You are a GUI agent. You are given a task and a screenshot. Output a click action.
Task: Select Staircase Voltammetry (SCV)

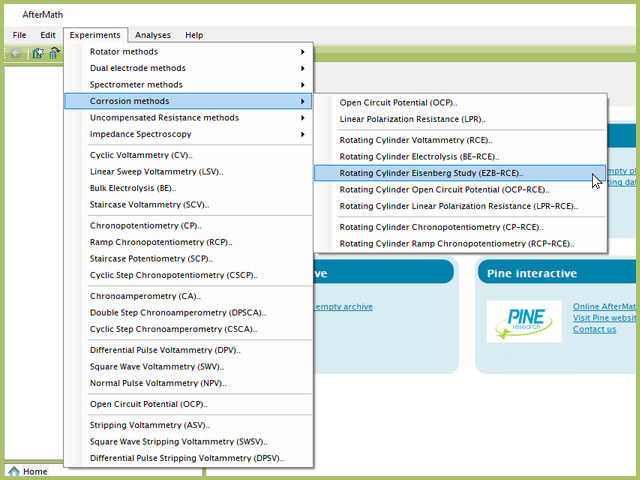tap(188, 205)
